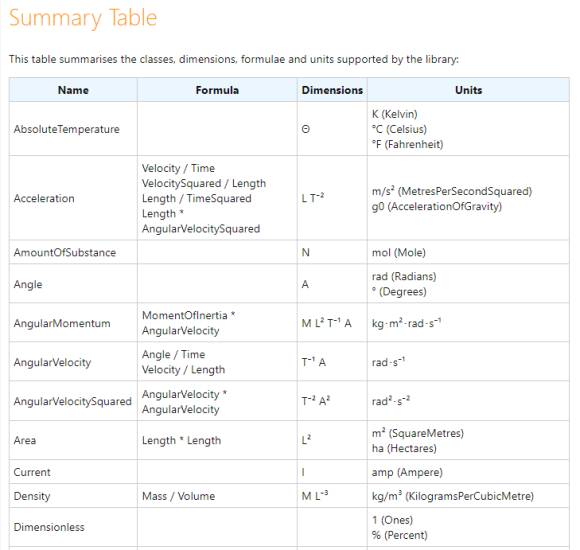
Task: Click the kg/m³ (KilogramsPerCubicMetre) unit
Action: pos(453,496)
